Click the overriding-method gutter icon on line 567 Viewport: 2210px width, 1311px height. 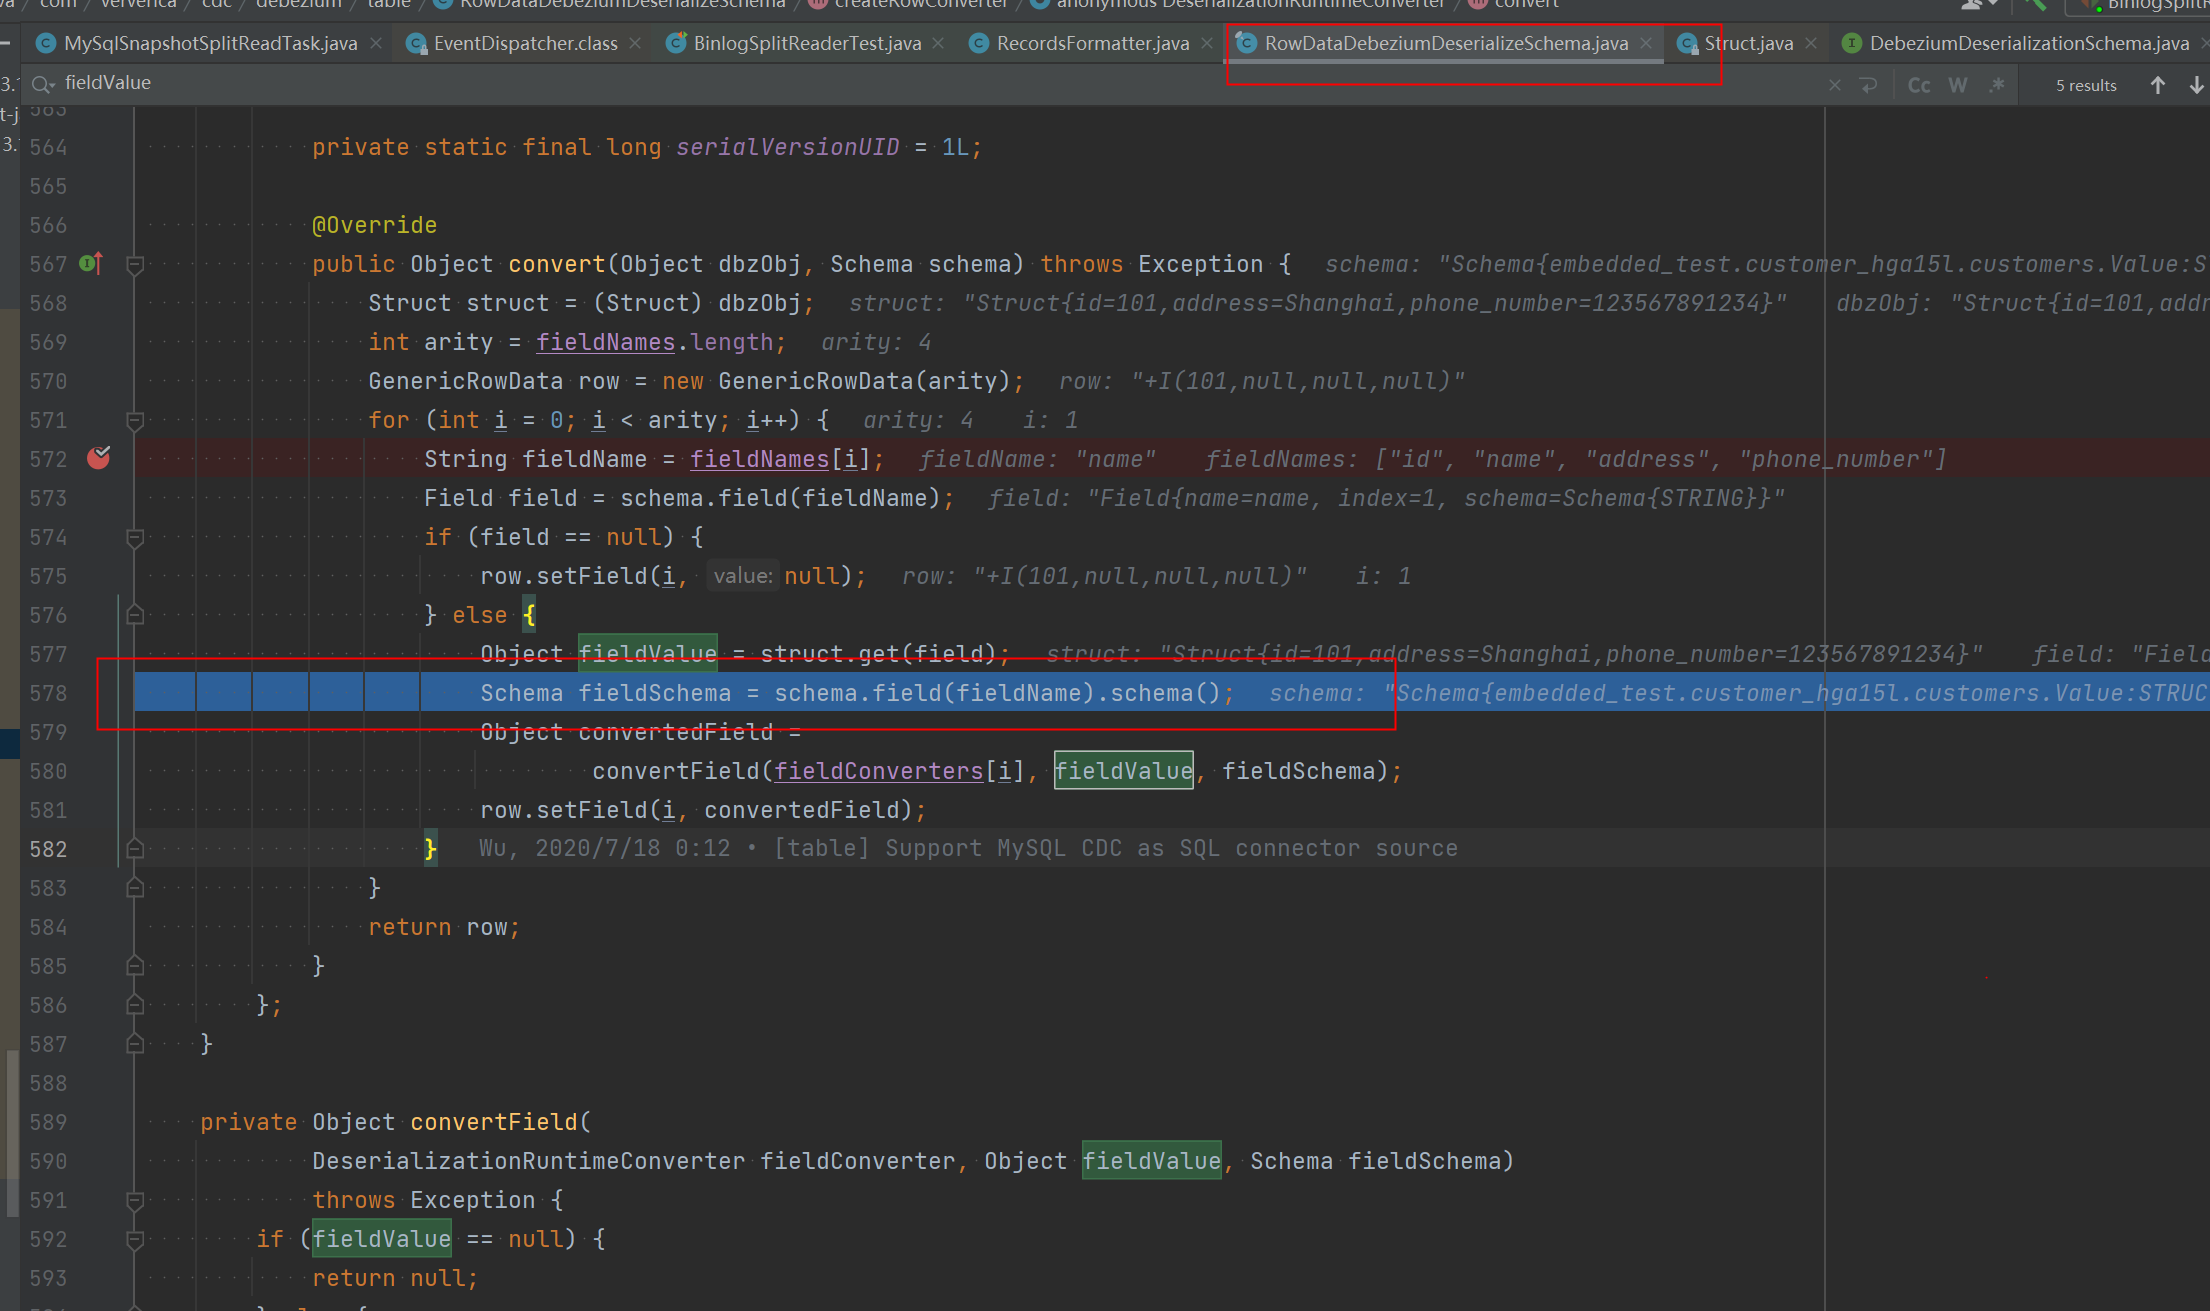click(x=91, y=263)
